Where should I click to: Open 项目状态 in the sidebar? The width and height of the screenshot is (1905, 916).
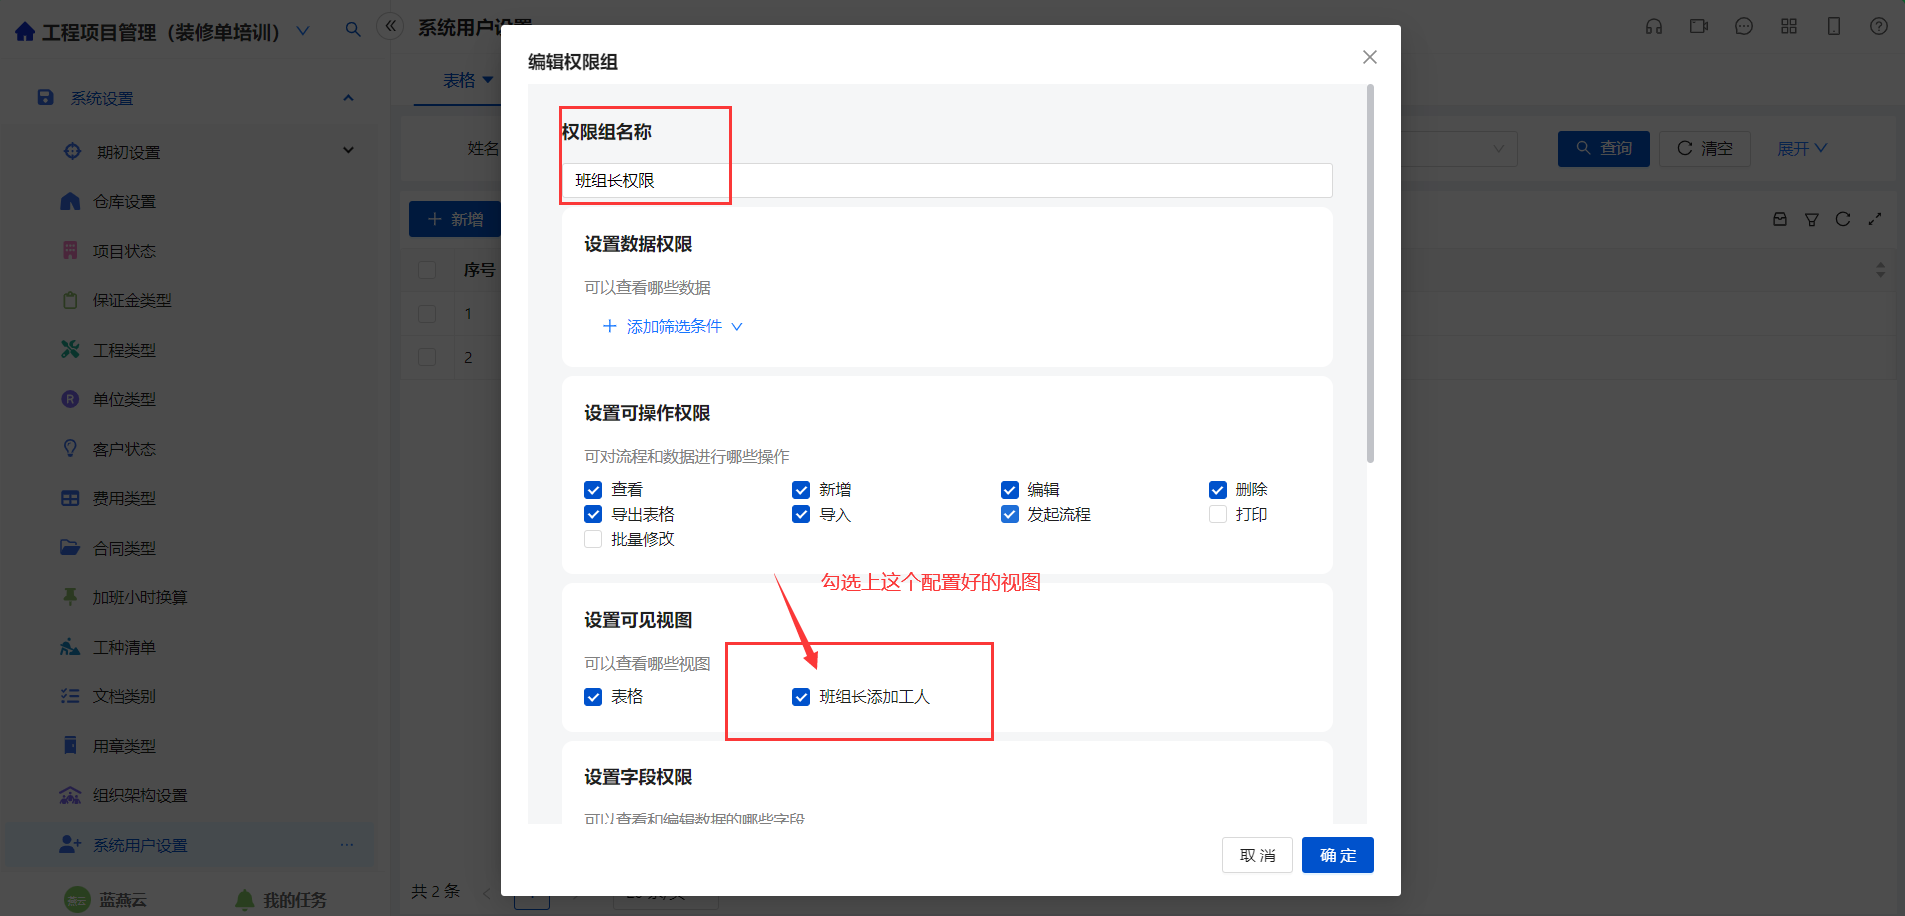pos(124,251)
